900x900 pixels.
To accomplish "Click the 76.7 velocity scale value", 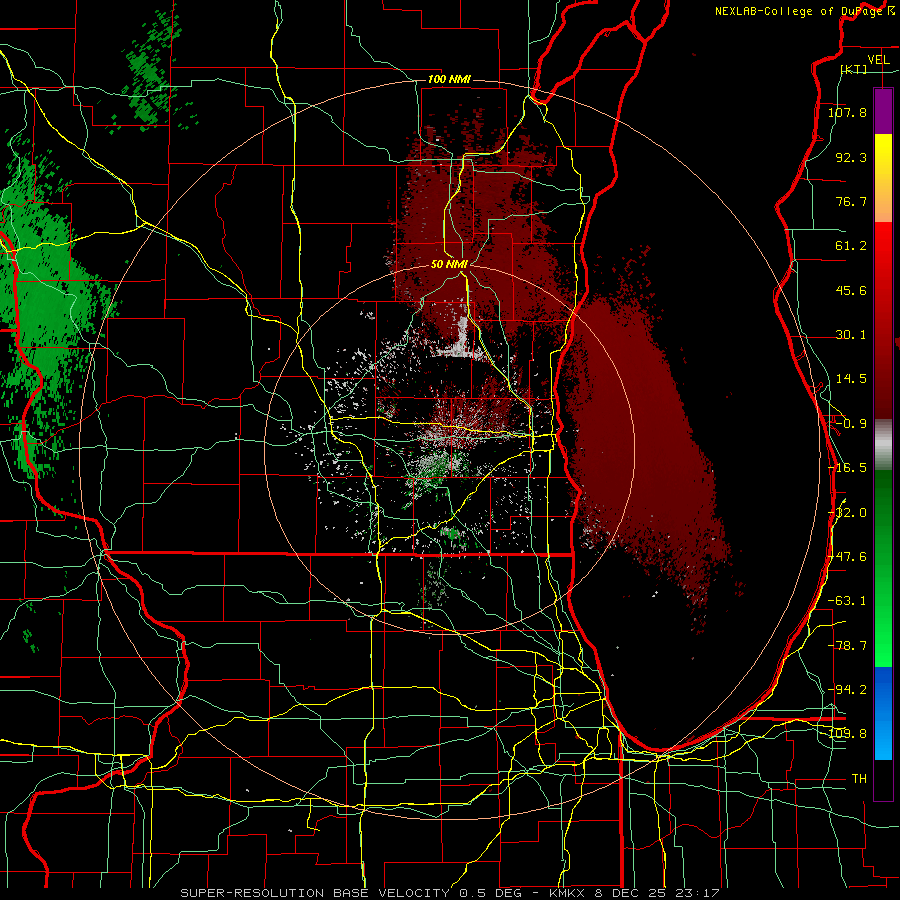I will point(851,201).
